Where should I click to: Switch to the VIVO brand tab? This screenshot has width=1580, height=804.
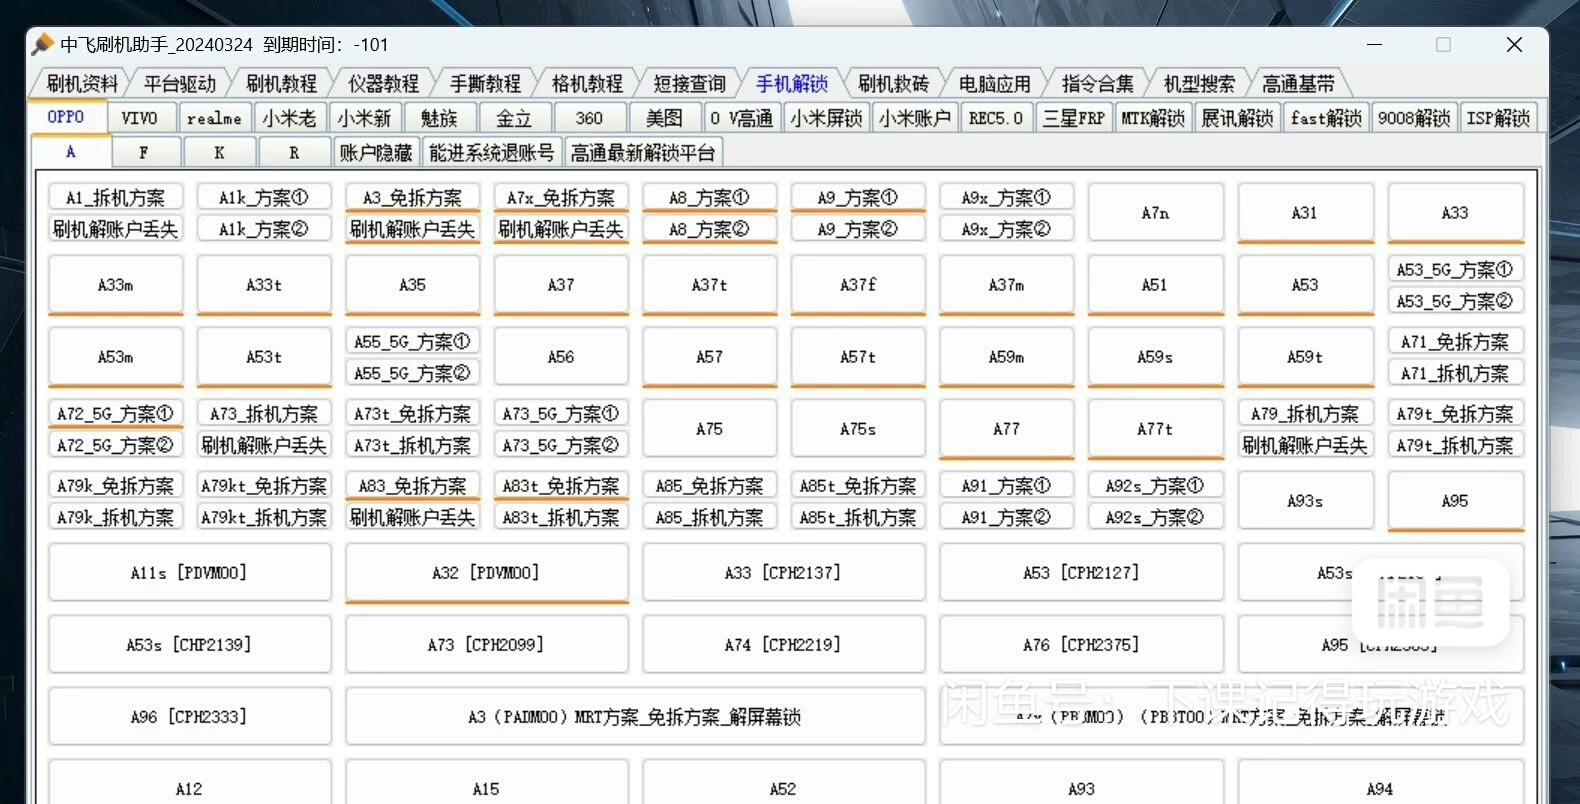[x=140, y=118]
